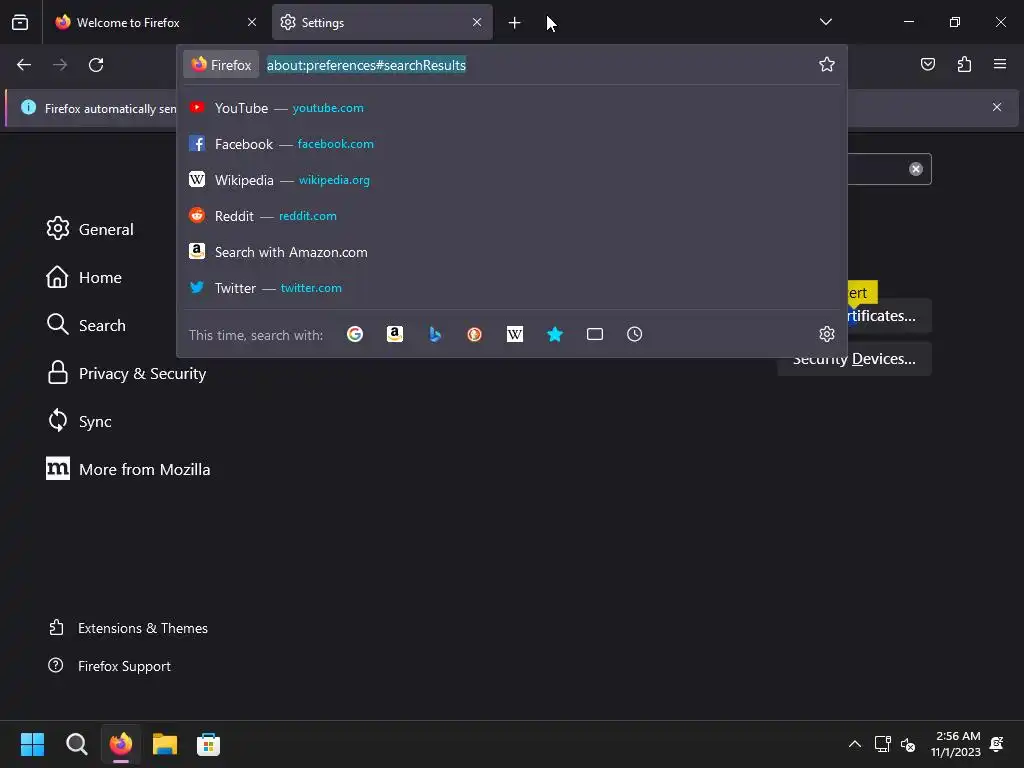Screen dimensions: 1024x768
Task: Open File Explorer from taskbar
Action: tap(165, 744)
